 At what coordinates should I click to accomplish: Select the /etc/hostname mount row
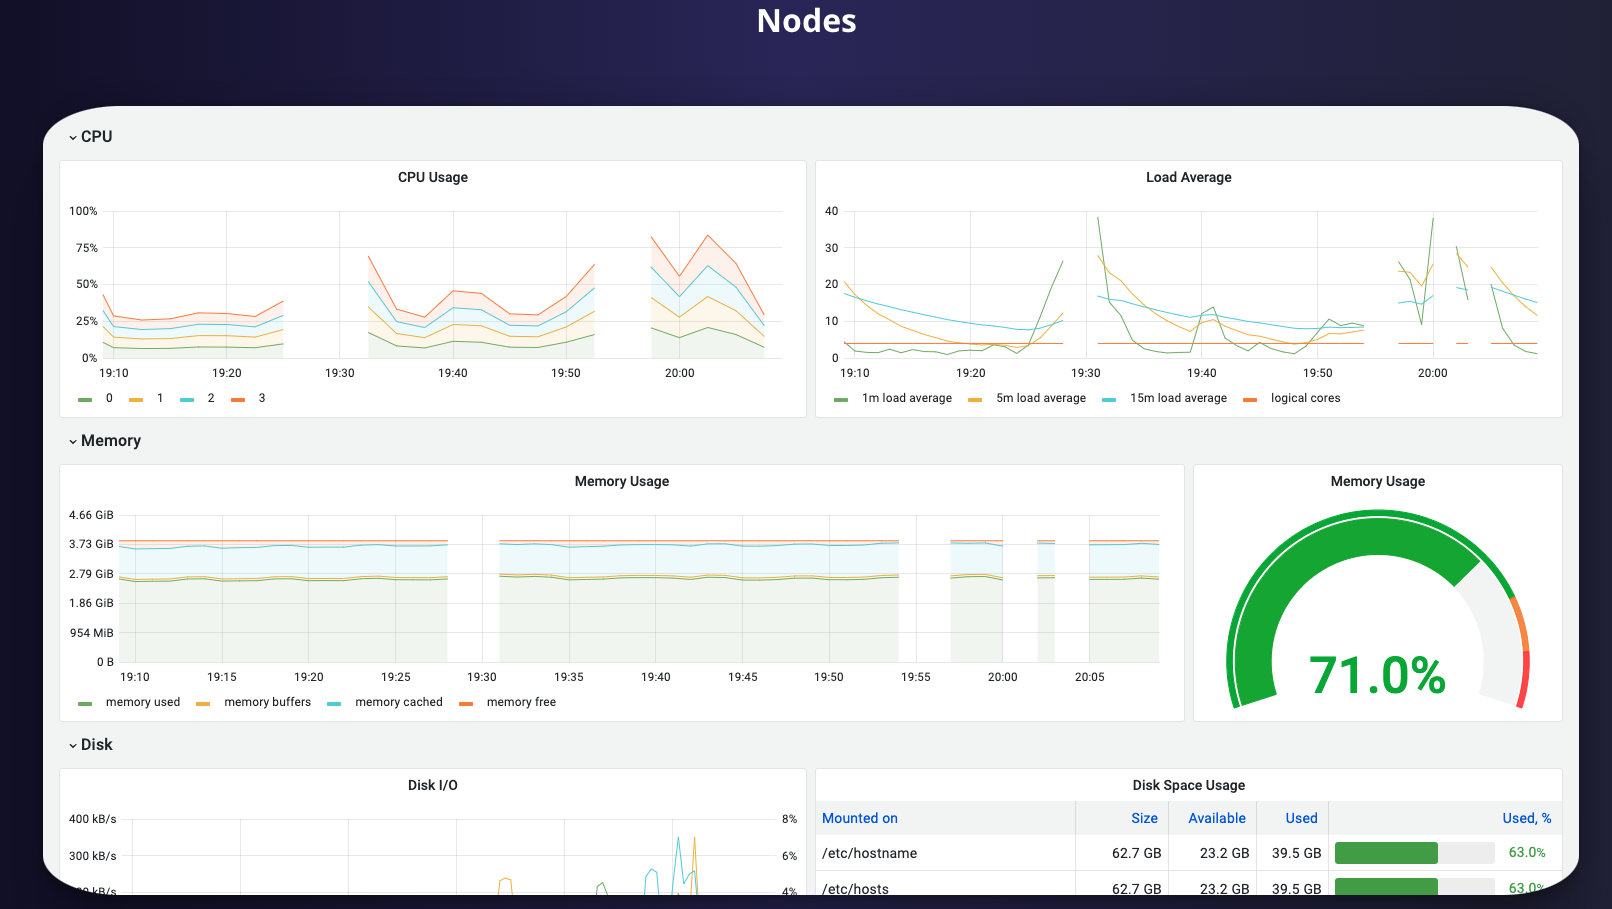[x=1188, y=853]
